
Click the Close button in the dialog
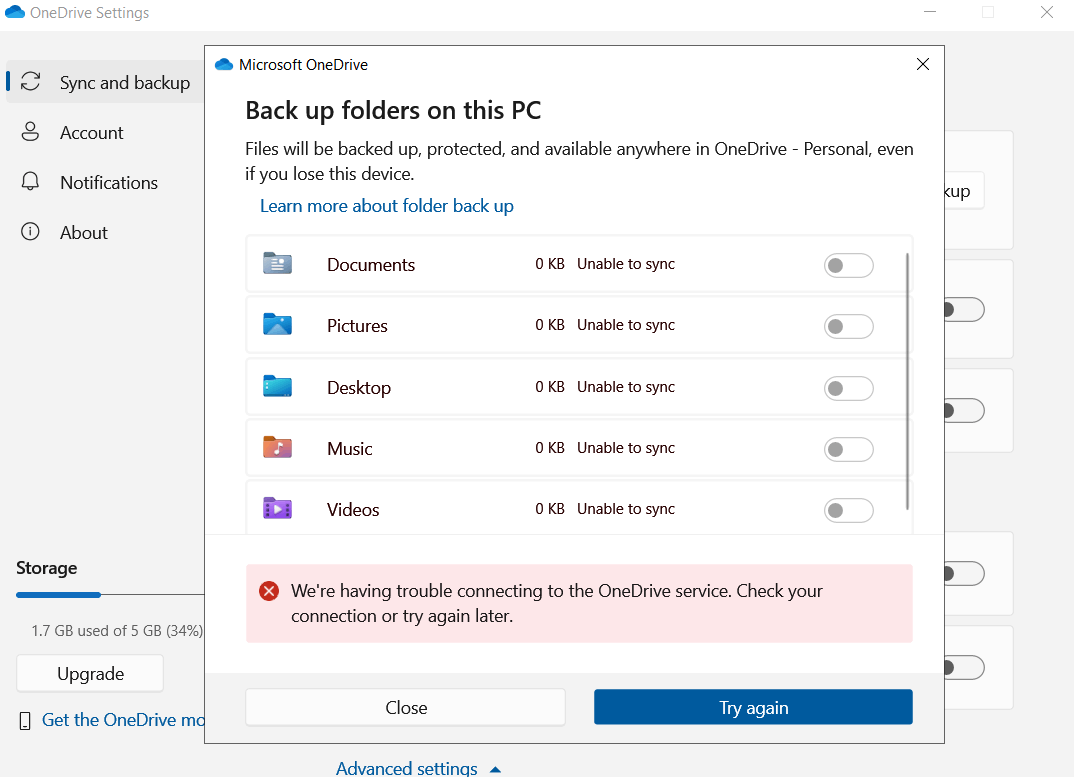coord(405,707)
